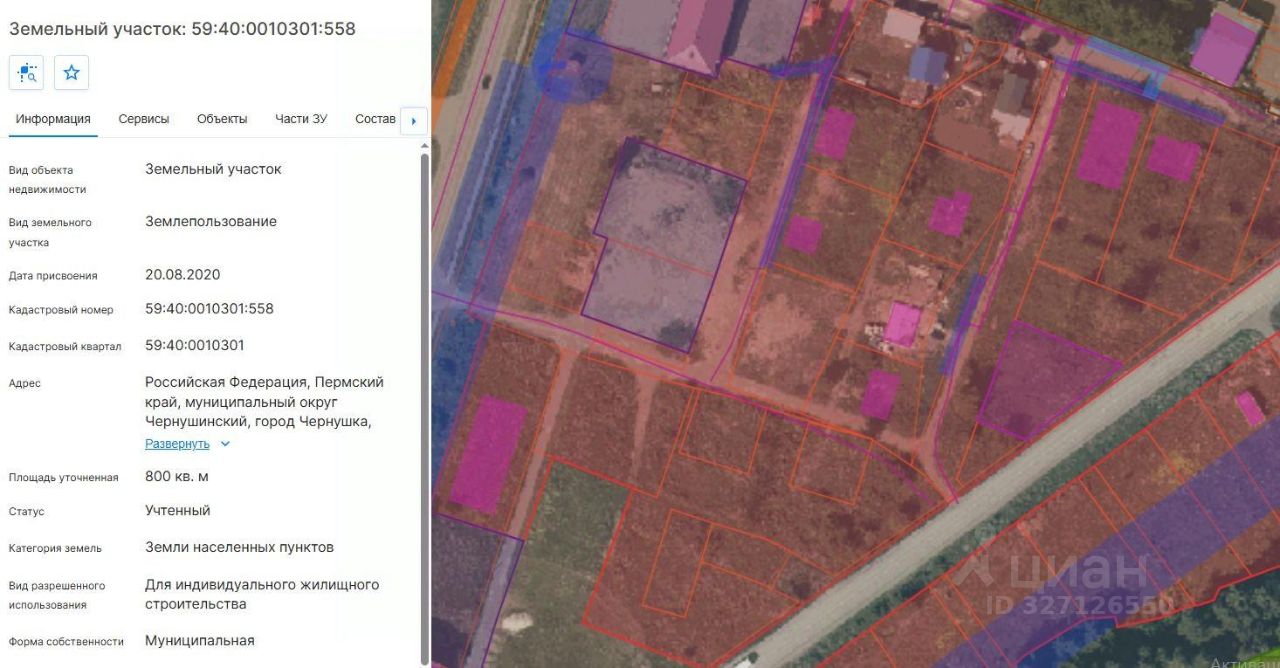Switch to the Сервисы tab
The height and width of the screenshot is (668, 1280).
coord(144,119)
